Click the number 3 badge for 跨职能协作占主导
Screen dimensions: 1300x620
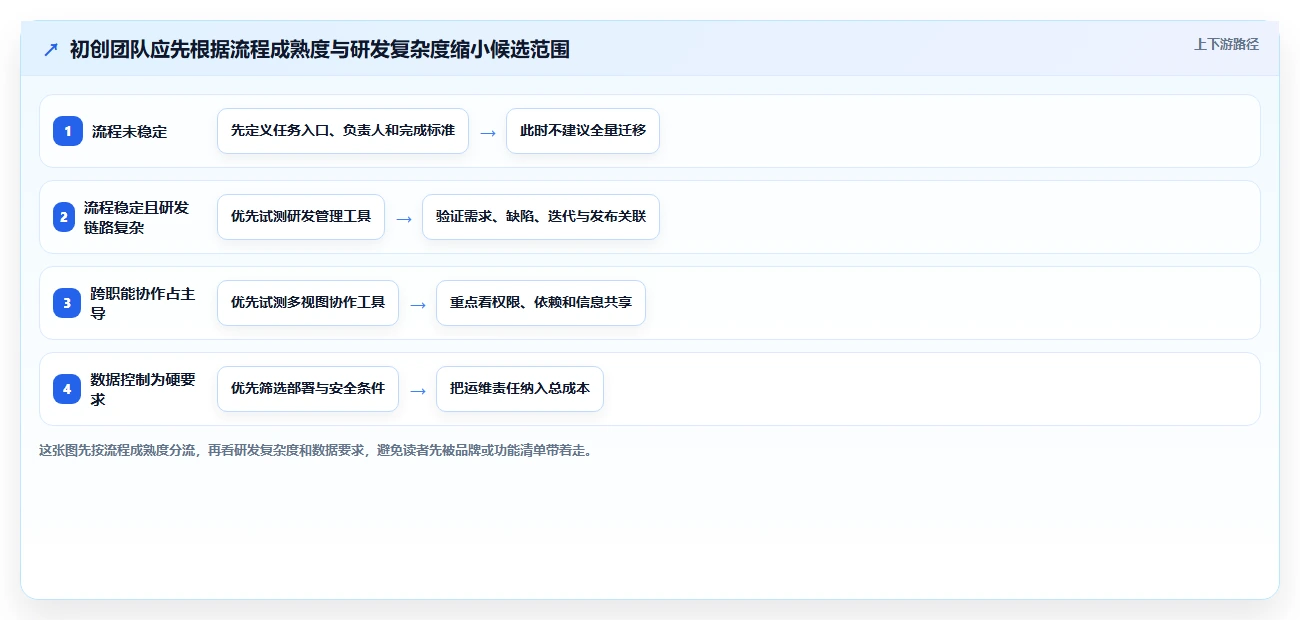pos(67,303)
